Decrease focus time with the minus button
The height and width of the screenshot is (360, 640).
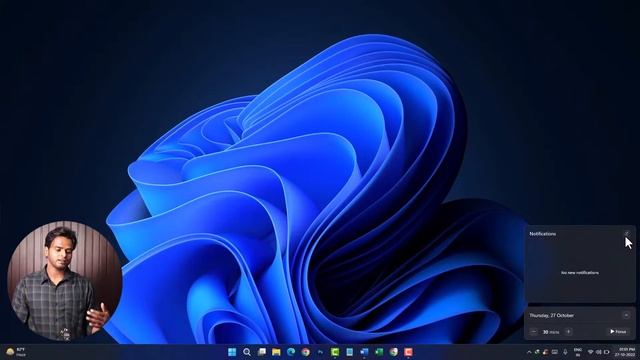click(534, 332)
